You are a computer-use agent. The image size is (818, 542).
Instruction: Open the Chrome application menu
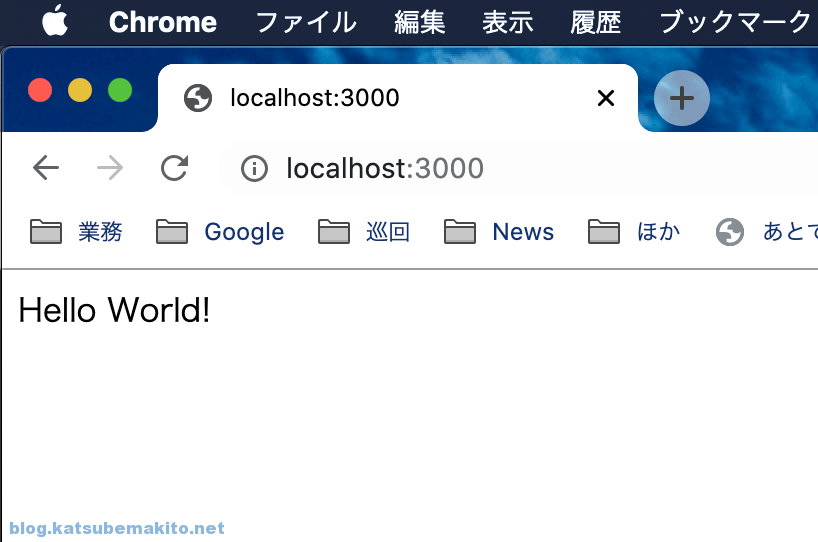[163, 22]
